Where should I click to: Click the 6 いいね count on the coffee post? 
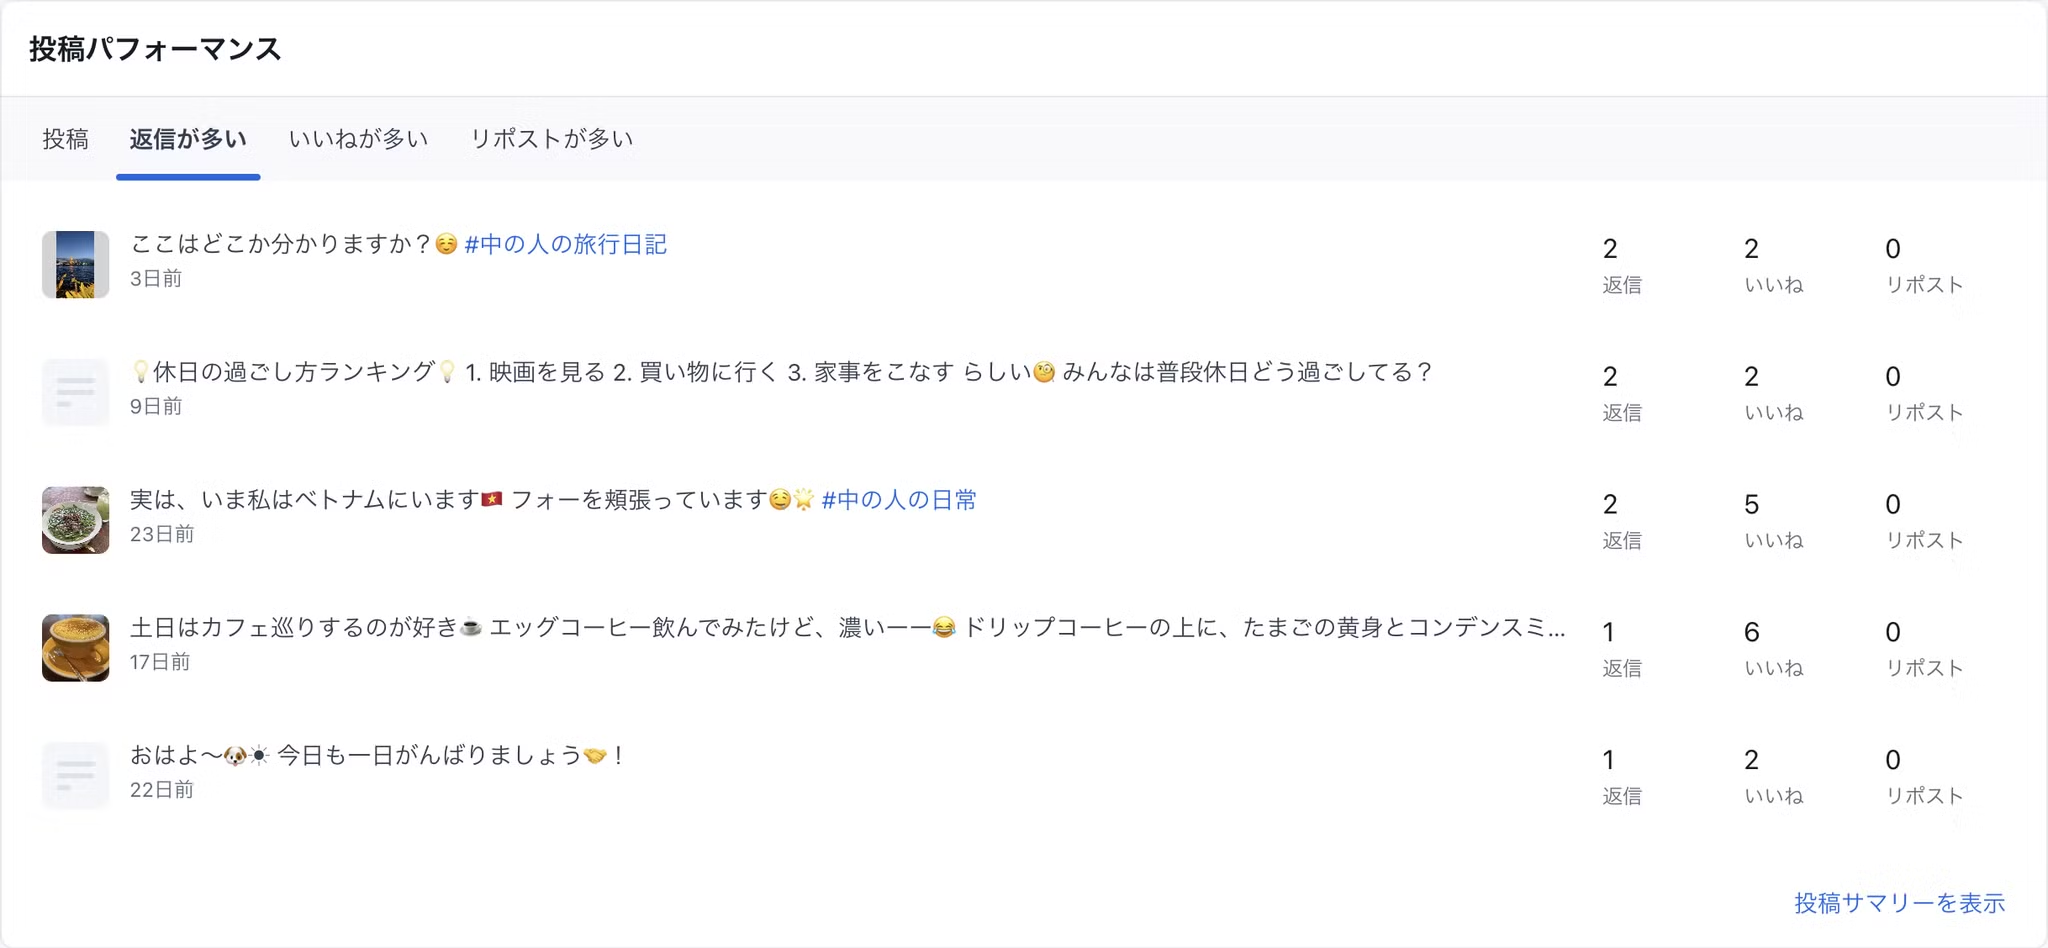1774,648
